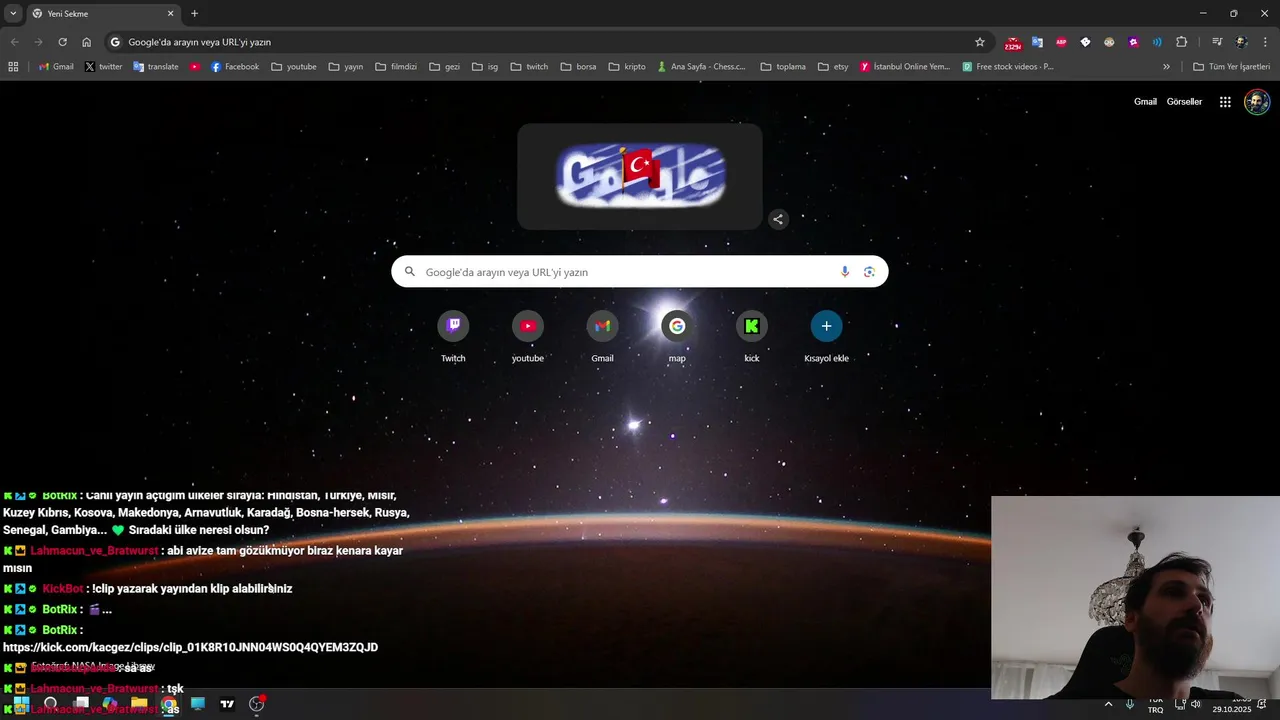Open the bookmarks apps grid shortcut

pos(13,67)
